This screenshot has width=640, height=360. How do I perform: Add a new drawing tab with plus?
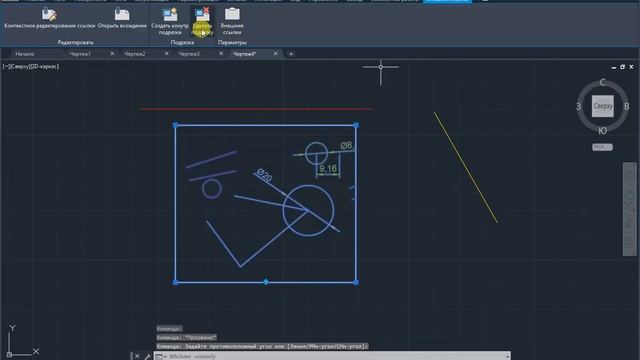[x=291, y=54]
